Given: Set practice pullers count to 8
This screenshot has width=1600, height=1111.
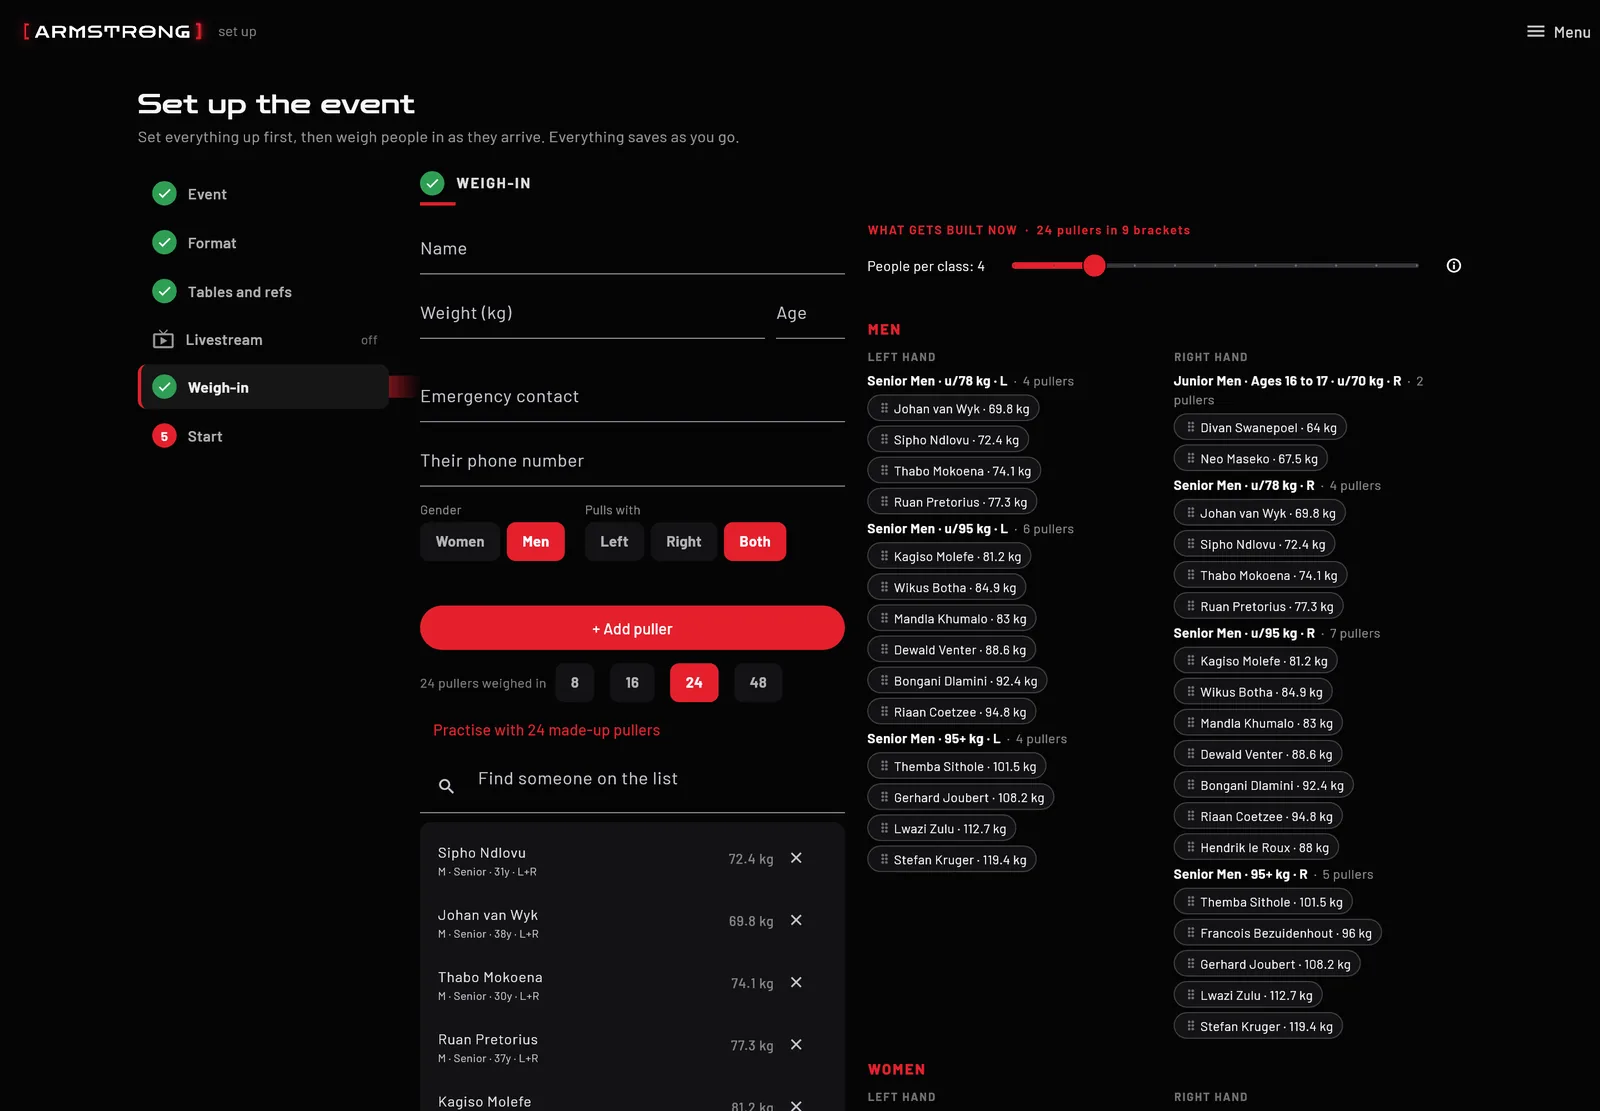Looking at the screenshot, I should [x=575, y=683].
